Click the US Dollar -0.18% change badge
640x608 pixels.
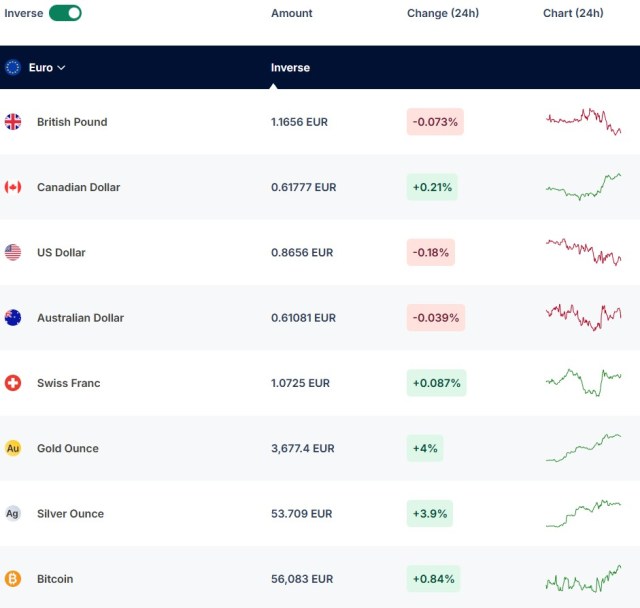431,252
